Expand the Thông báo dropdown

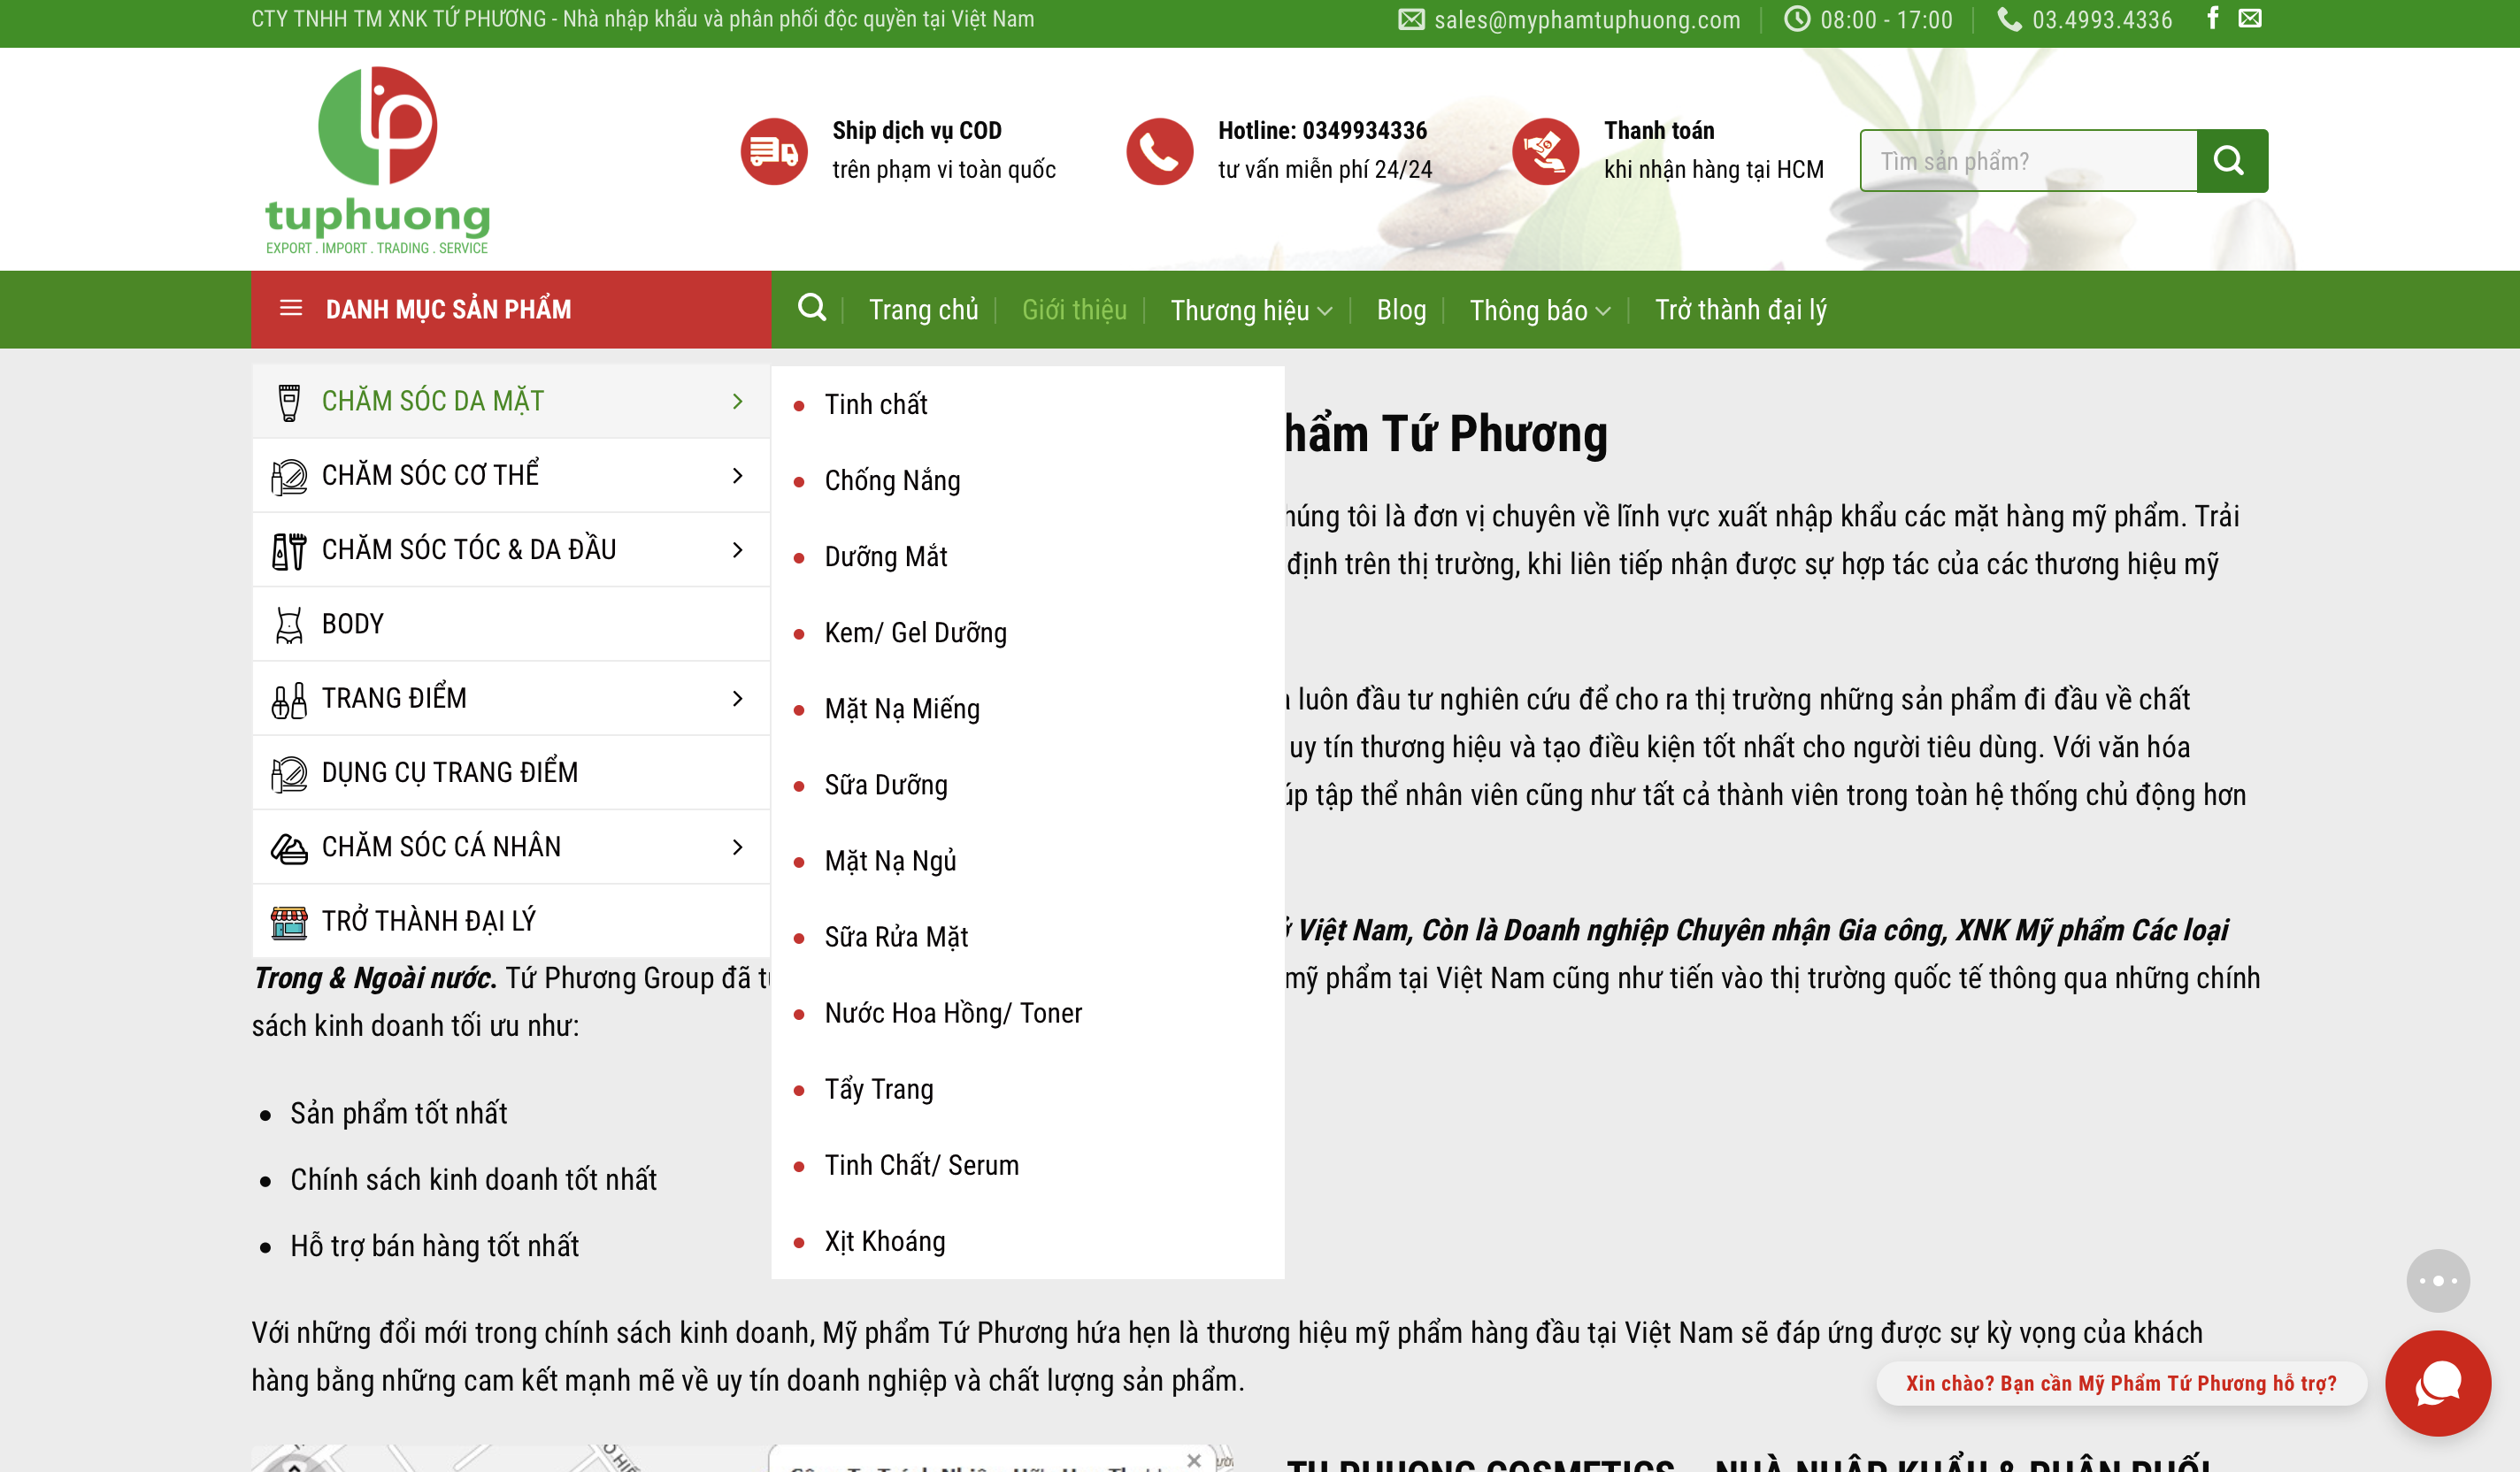(1539, 310)
